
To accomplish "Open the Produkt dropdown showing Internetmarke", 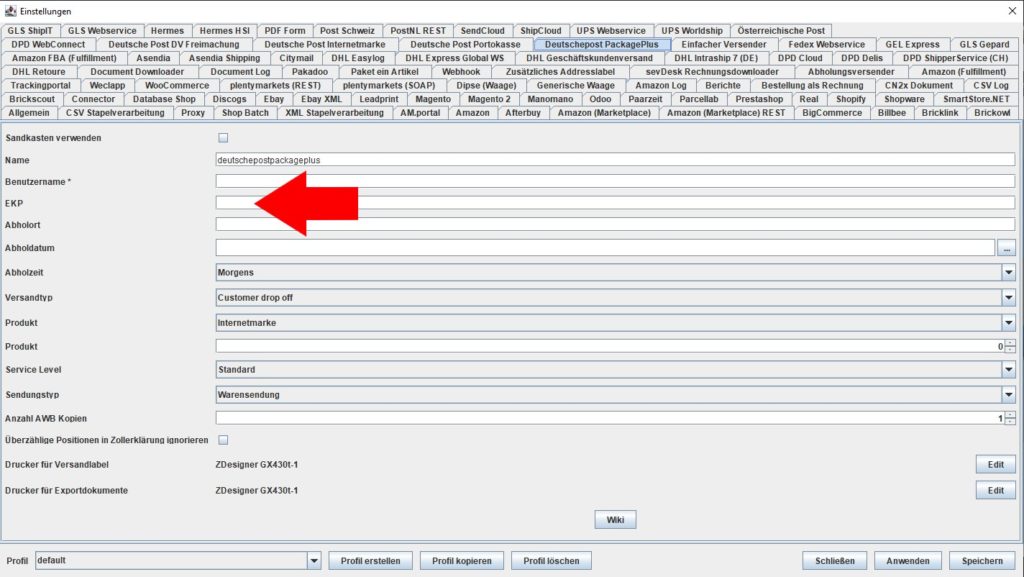I will [x=615, y=322].
